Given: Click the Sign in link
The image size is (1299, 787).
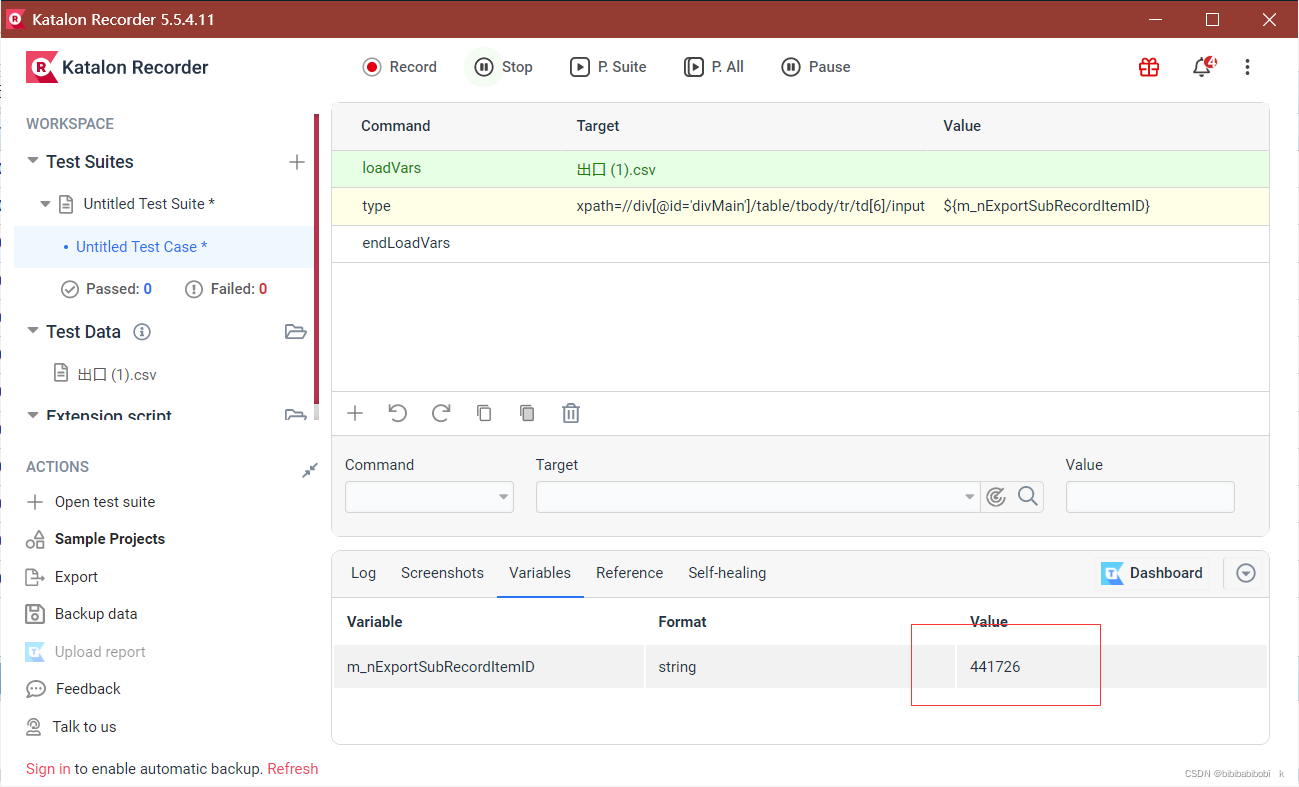Looking at the screenshot, I should 48,769.
